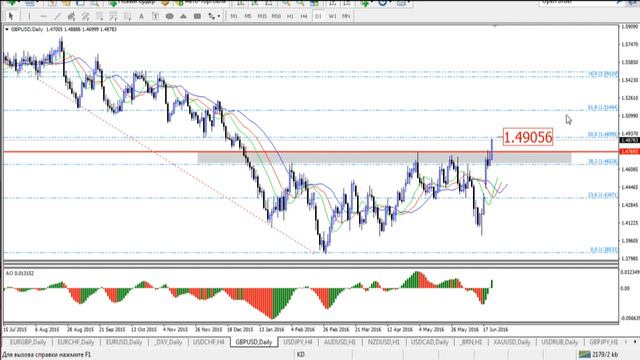Collapse the chart title triangle marker

coord(7,29)
